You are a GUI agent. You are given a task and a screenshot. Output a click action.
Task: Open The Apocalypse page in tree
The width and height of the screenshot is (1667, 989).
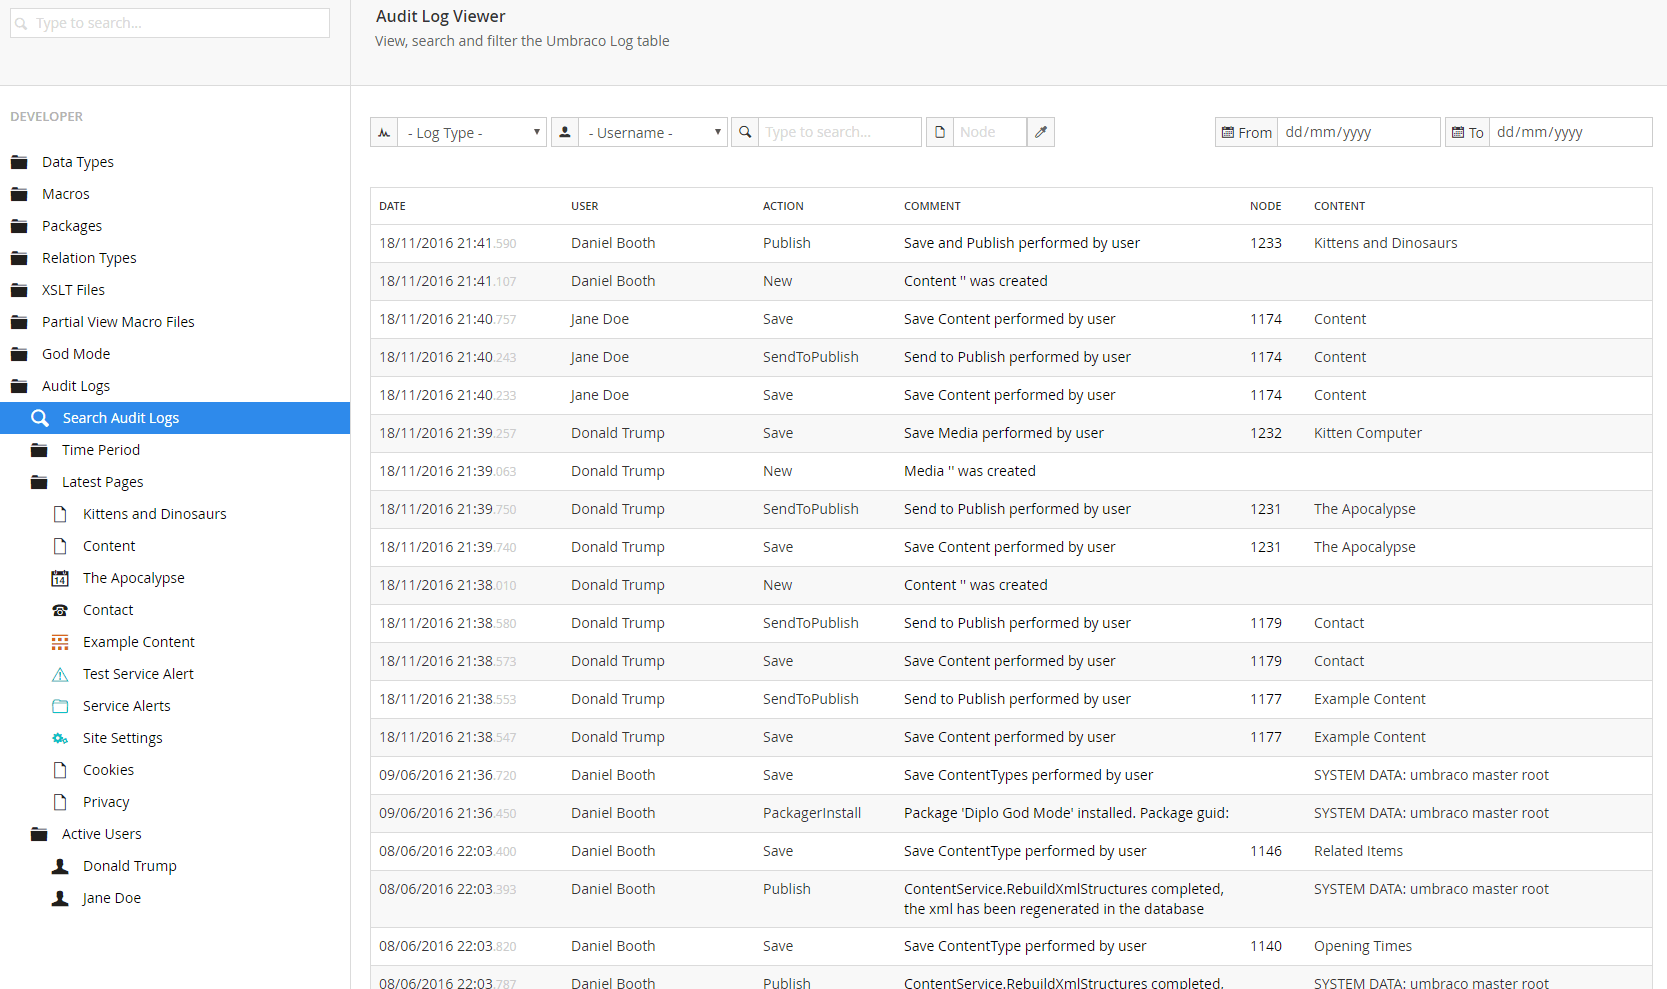point(134,578)
